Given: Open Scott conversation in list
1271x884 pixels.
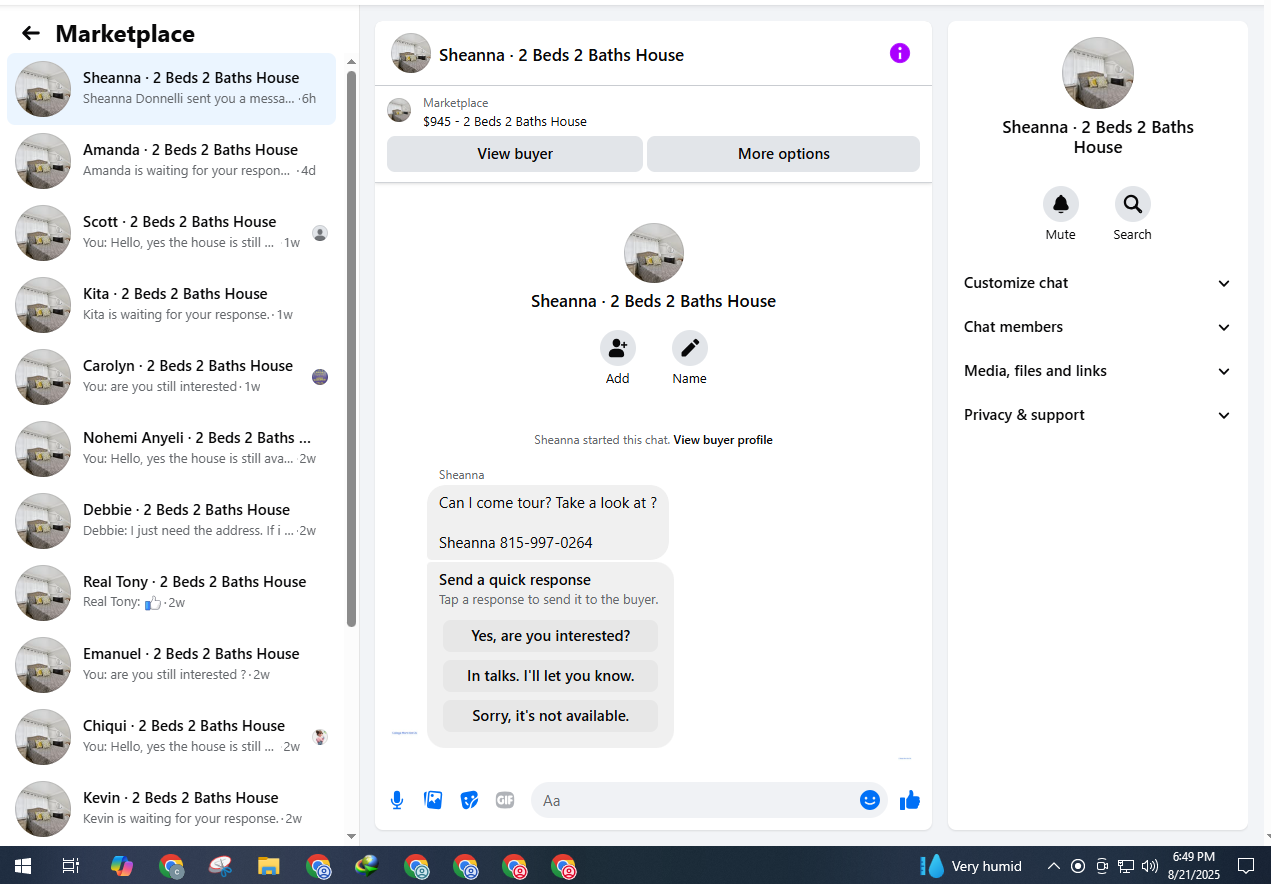Looking at the screenshot, I should (x=172, y=233).
